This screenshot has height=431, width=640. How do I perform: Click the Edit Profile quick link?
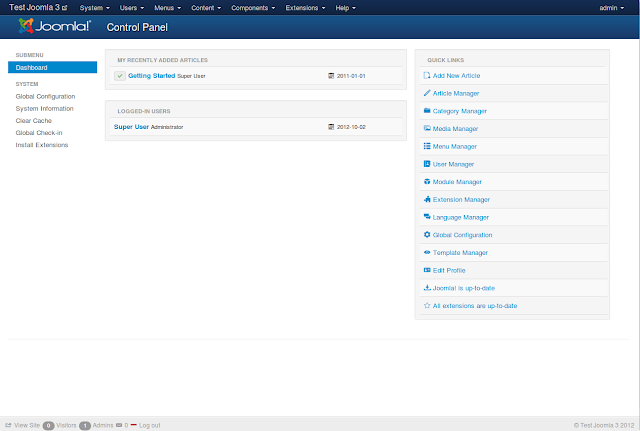tap(449, 270)
